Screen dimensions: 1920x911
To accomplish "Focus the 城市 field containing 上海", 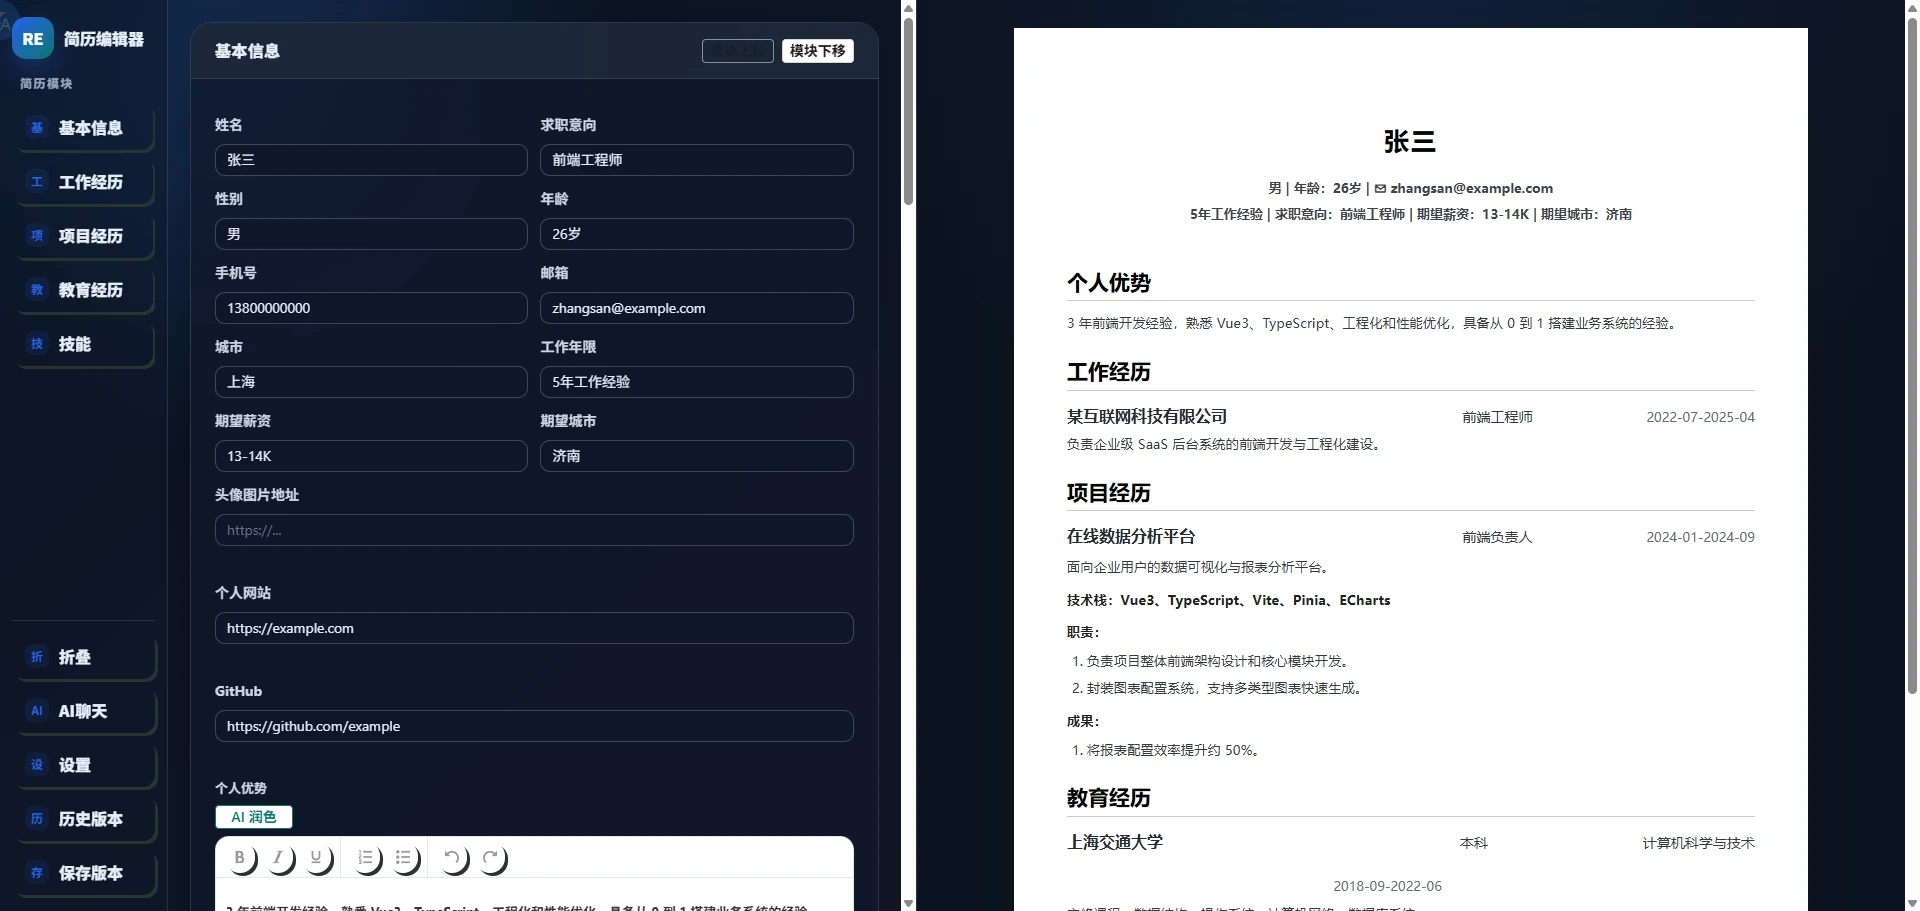I will tap(371, 382).
